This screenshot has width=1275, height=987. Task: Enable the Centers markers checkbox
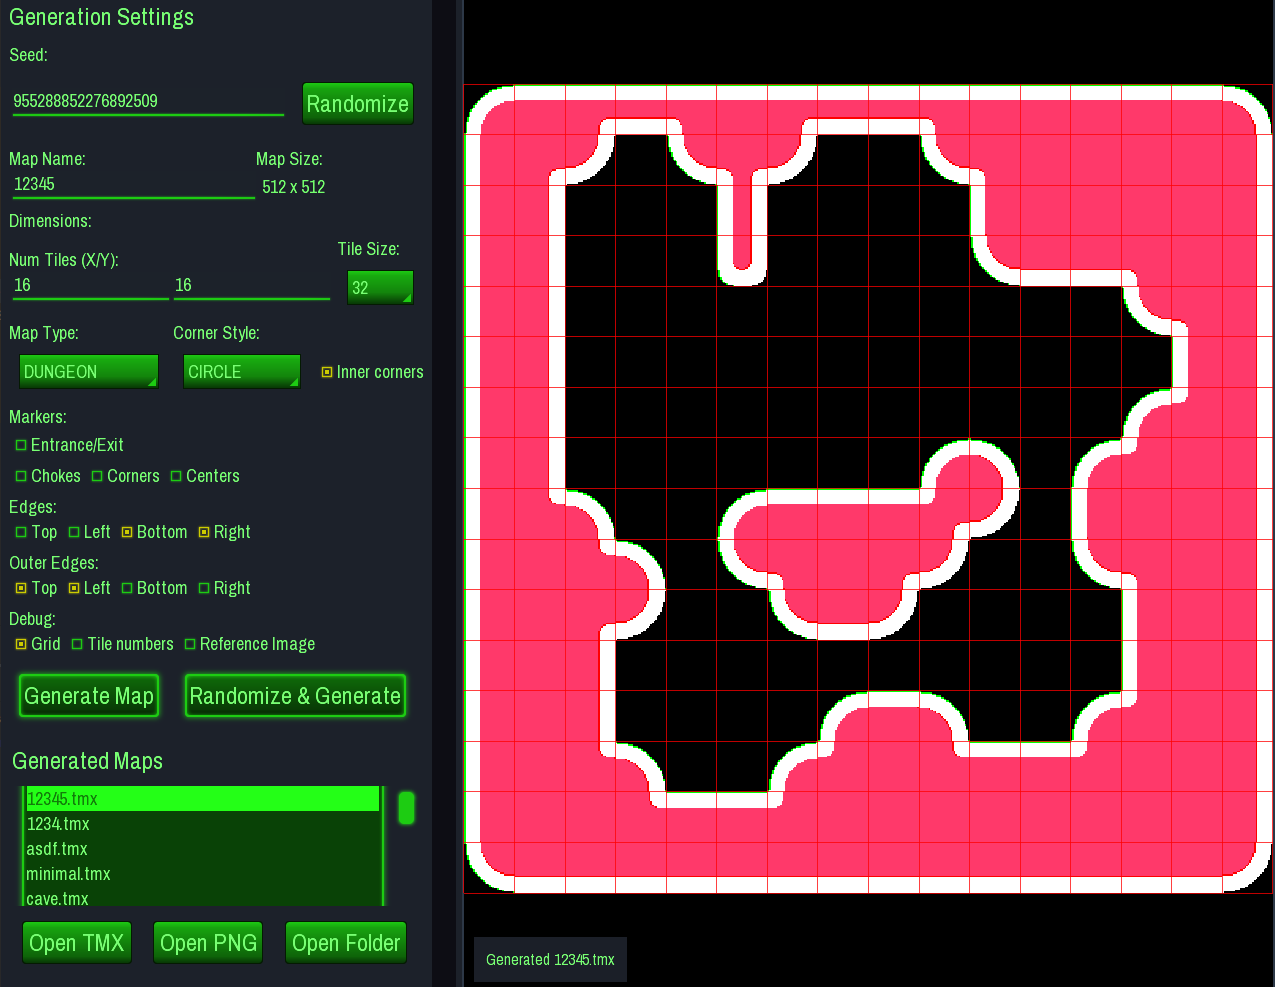pos(176,476)
